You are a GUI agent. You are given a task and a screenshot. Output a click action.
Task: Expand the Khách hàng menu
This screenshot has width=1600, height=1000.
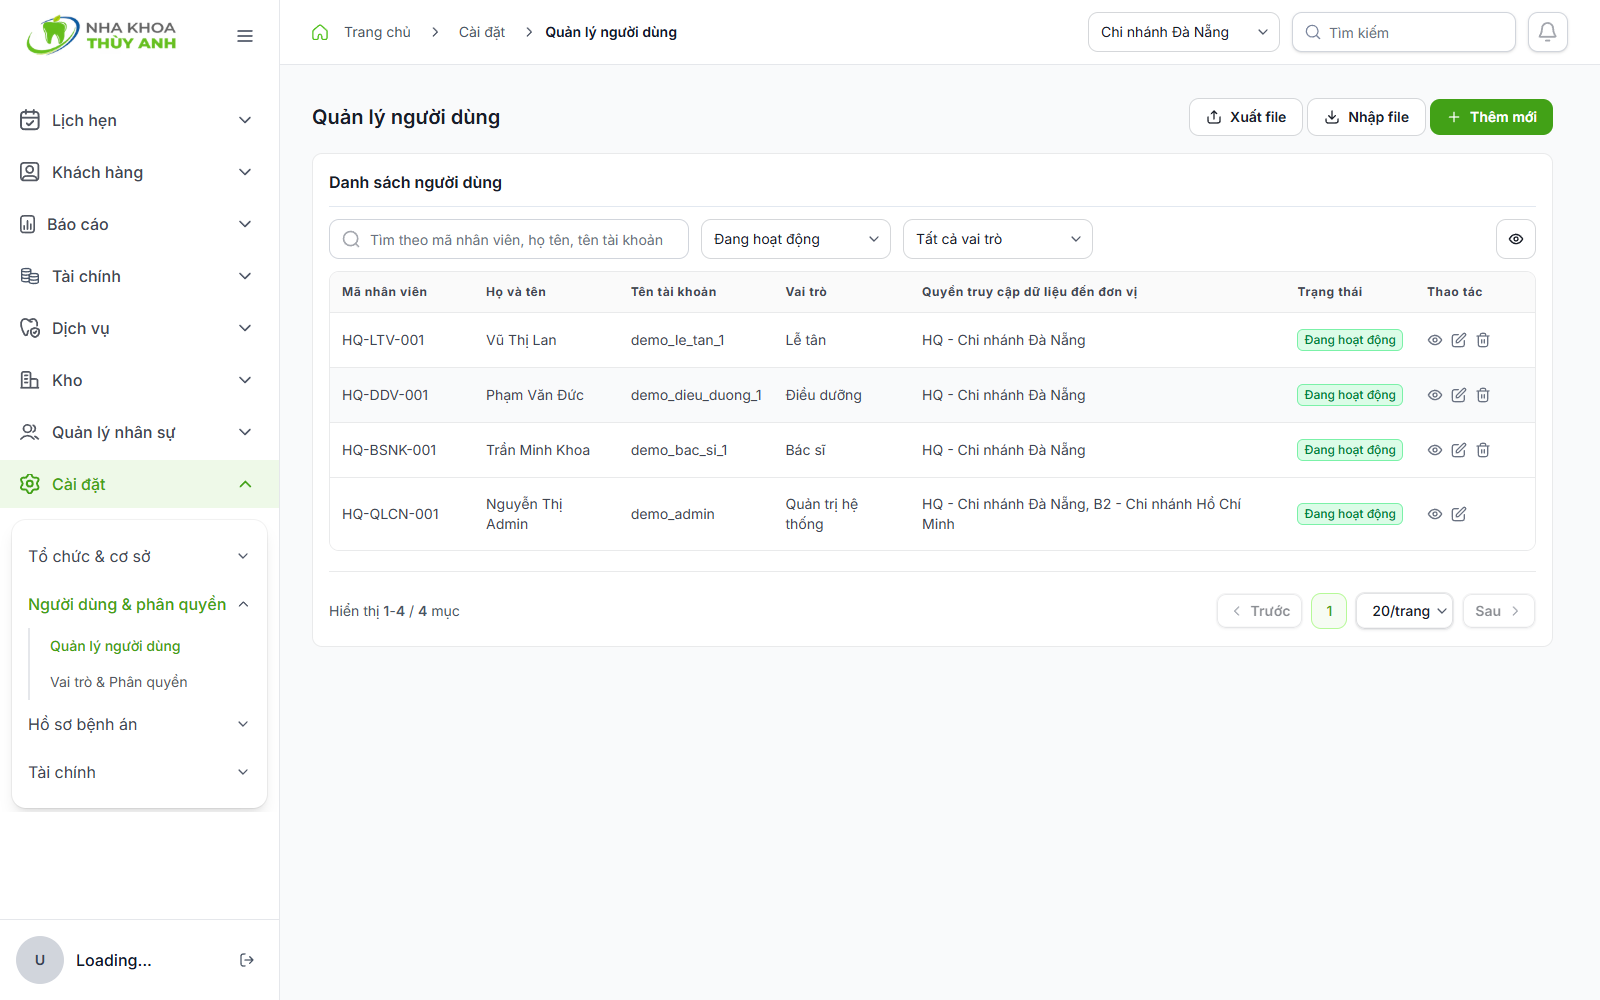click(139, 172)
